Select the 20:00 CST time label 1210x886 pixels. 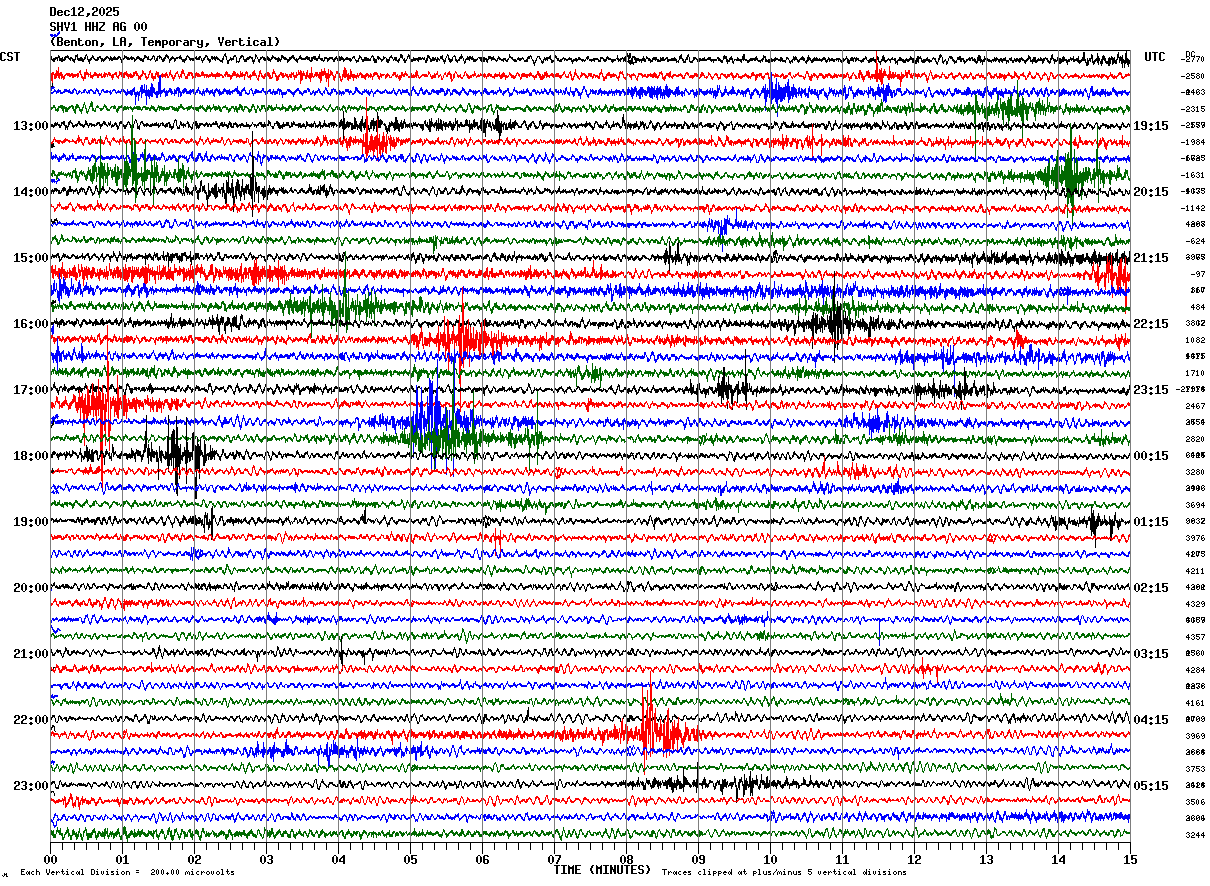point(30,588)
